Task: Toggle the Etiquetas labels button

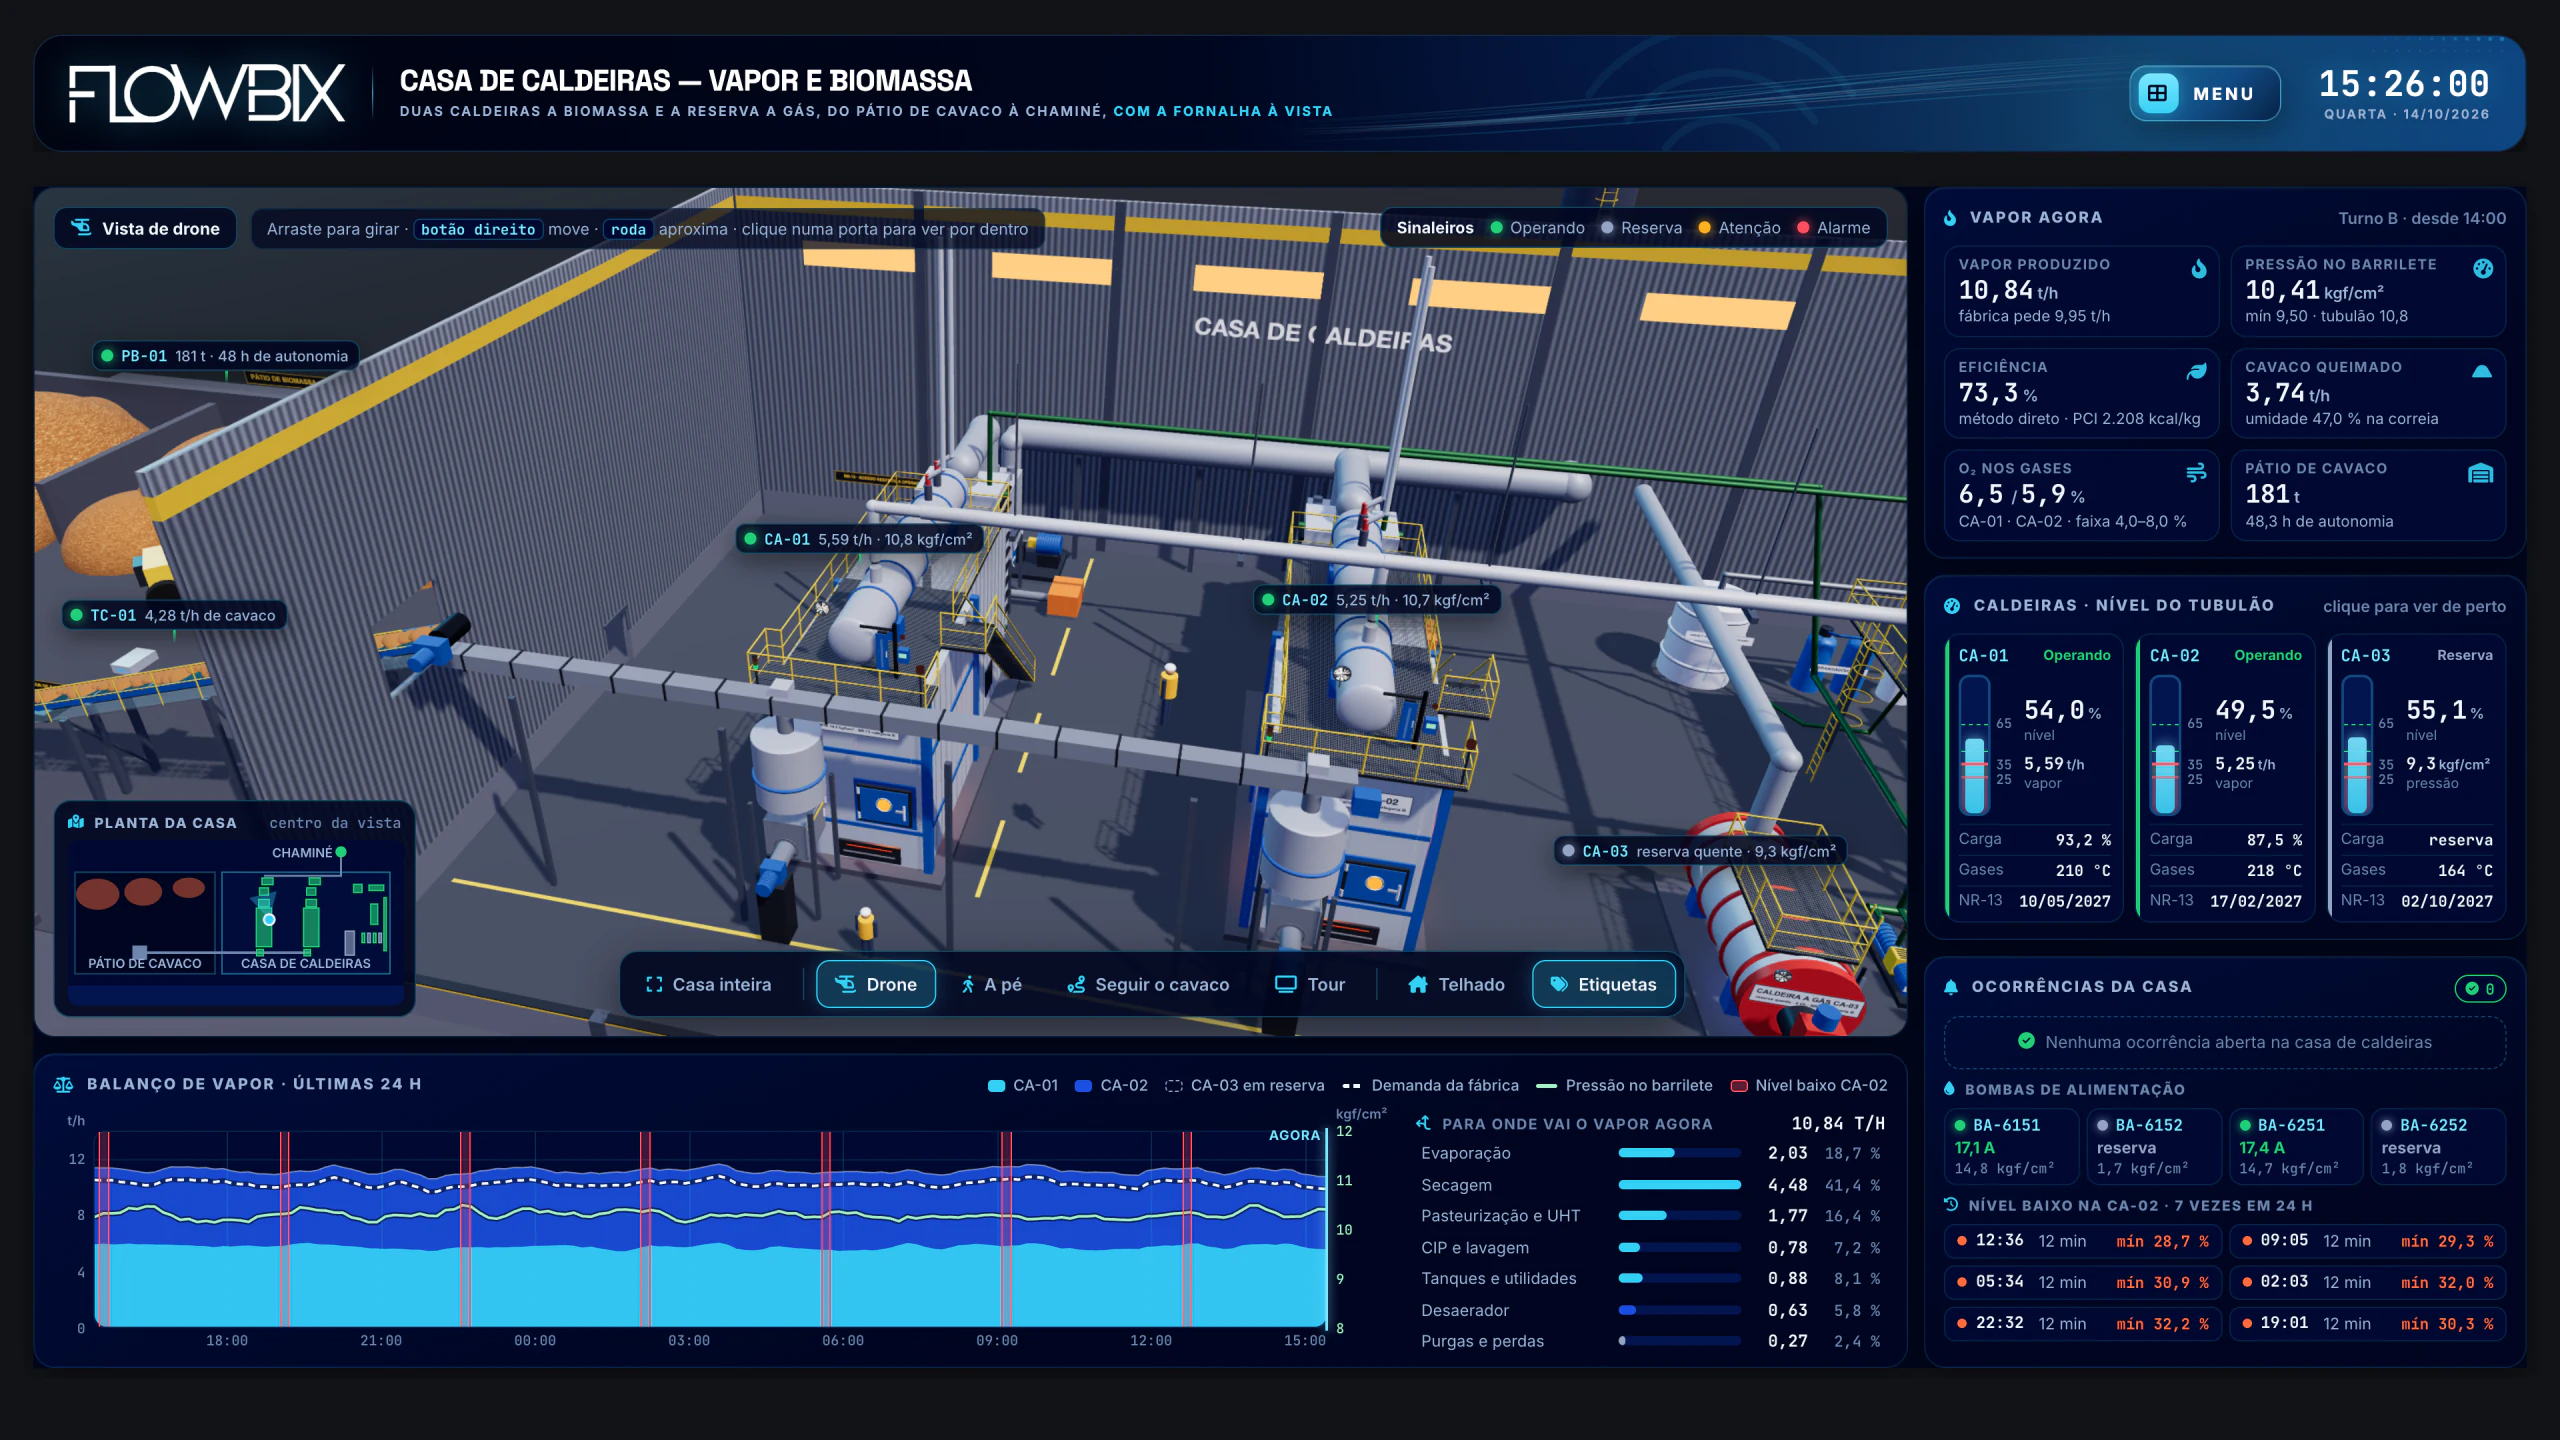Action: click(x=1604, y=985)
